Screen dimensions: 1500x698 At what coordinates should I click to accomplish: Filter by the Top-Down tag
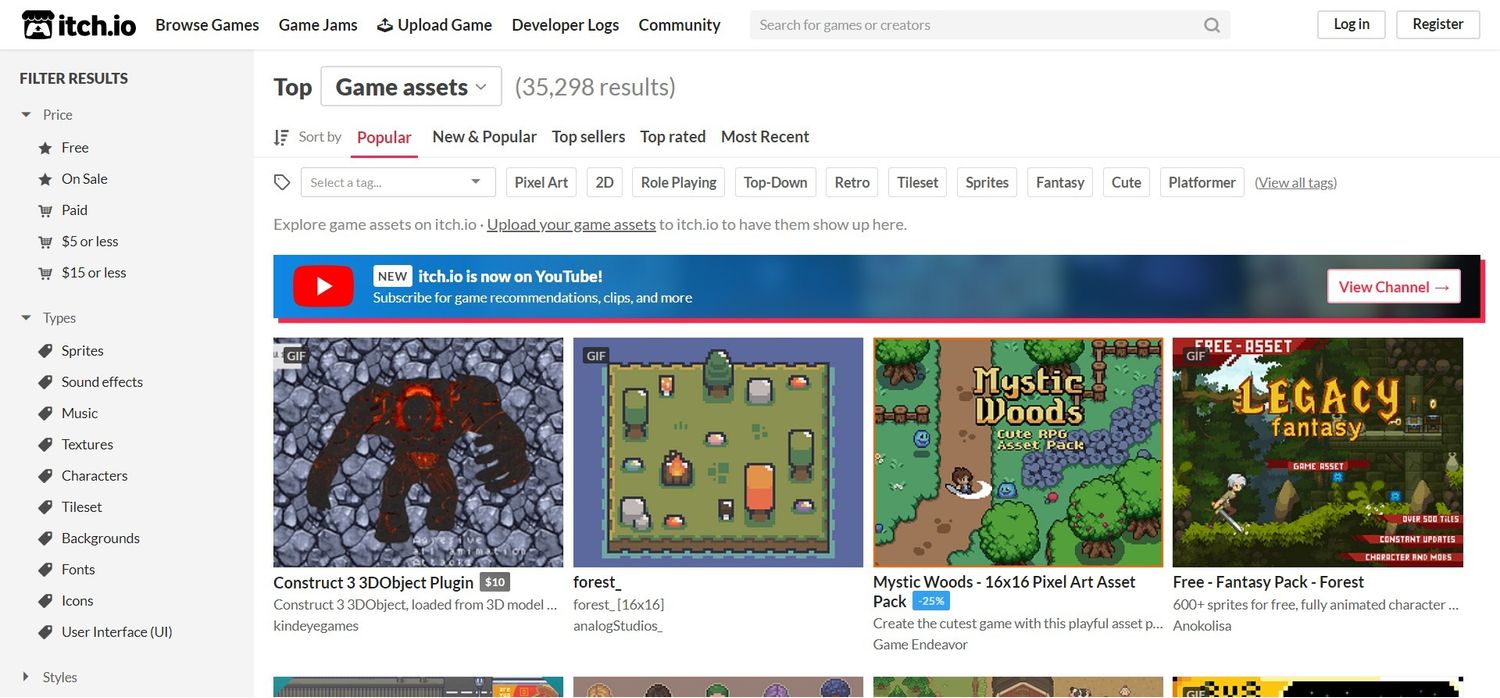(776, 182)
